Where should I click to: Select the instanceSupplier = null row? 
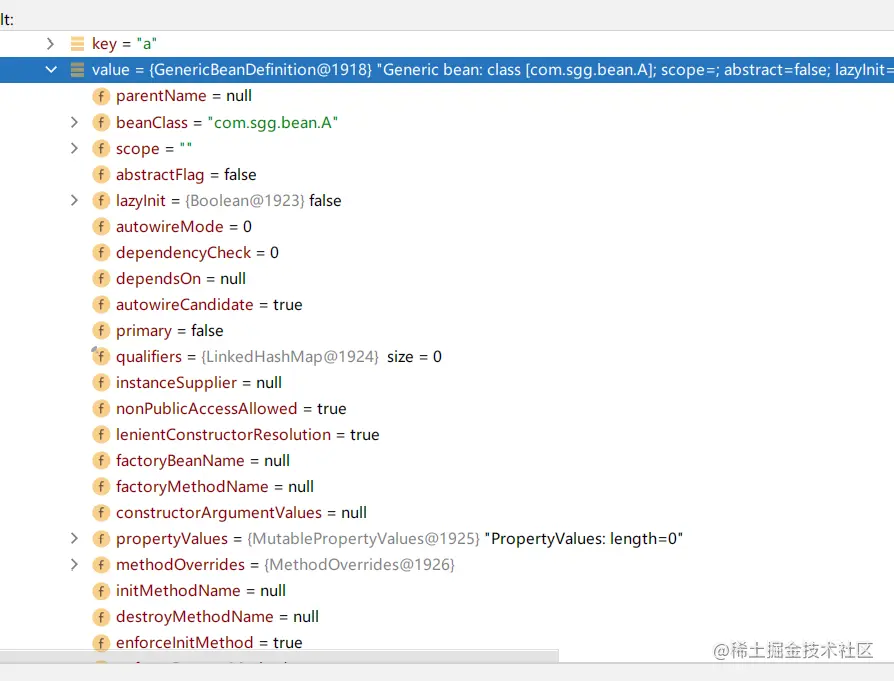point(198,382)
